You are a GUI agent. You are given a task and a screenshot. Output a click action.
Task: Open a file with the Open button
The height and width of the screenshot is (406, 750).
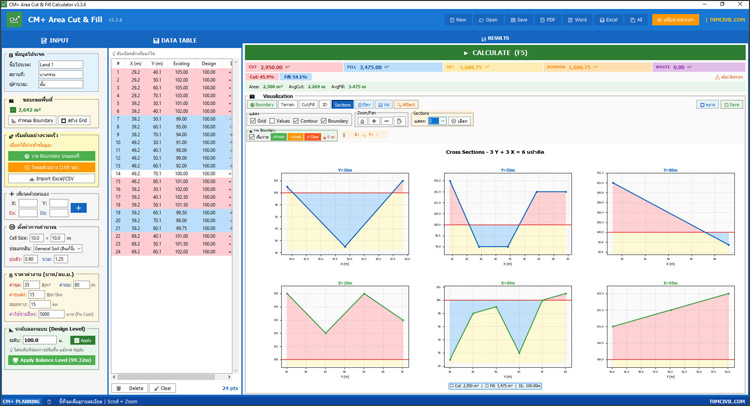pyautogui.click(x=487, y=19)
